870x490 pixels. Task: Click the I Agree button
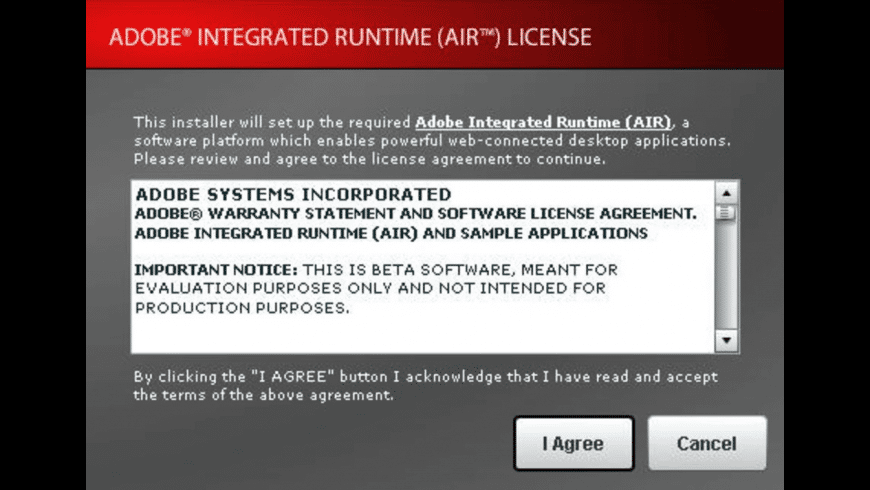click(574, 443)
